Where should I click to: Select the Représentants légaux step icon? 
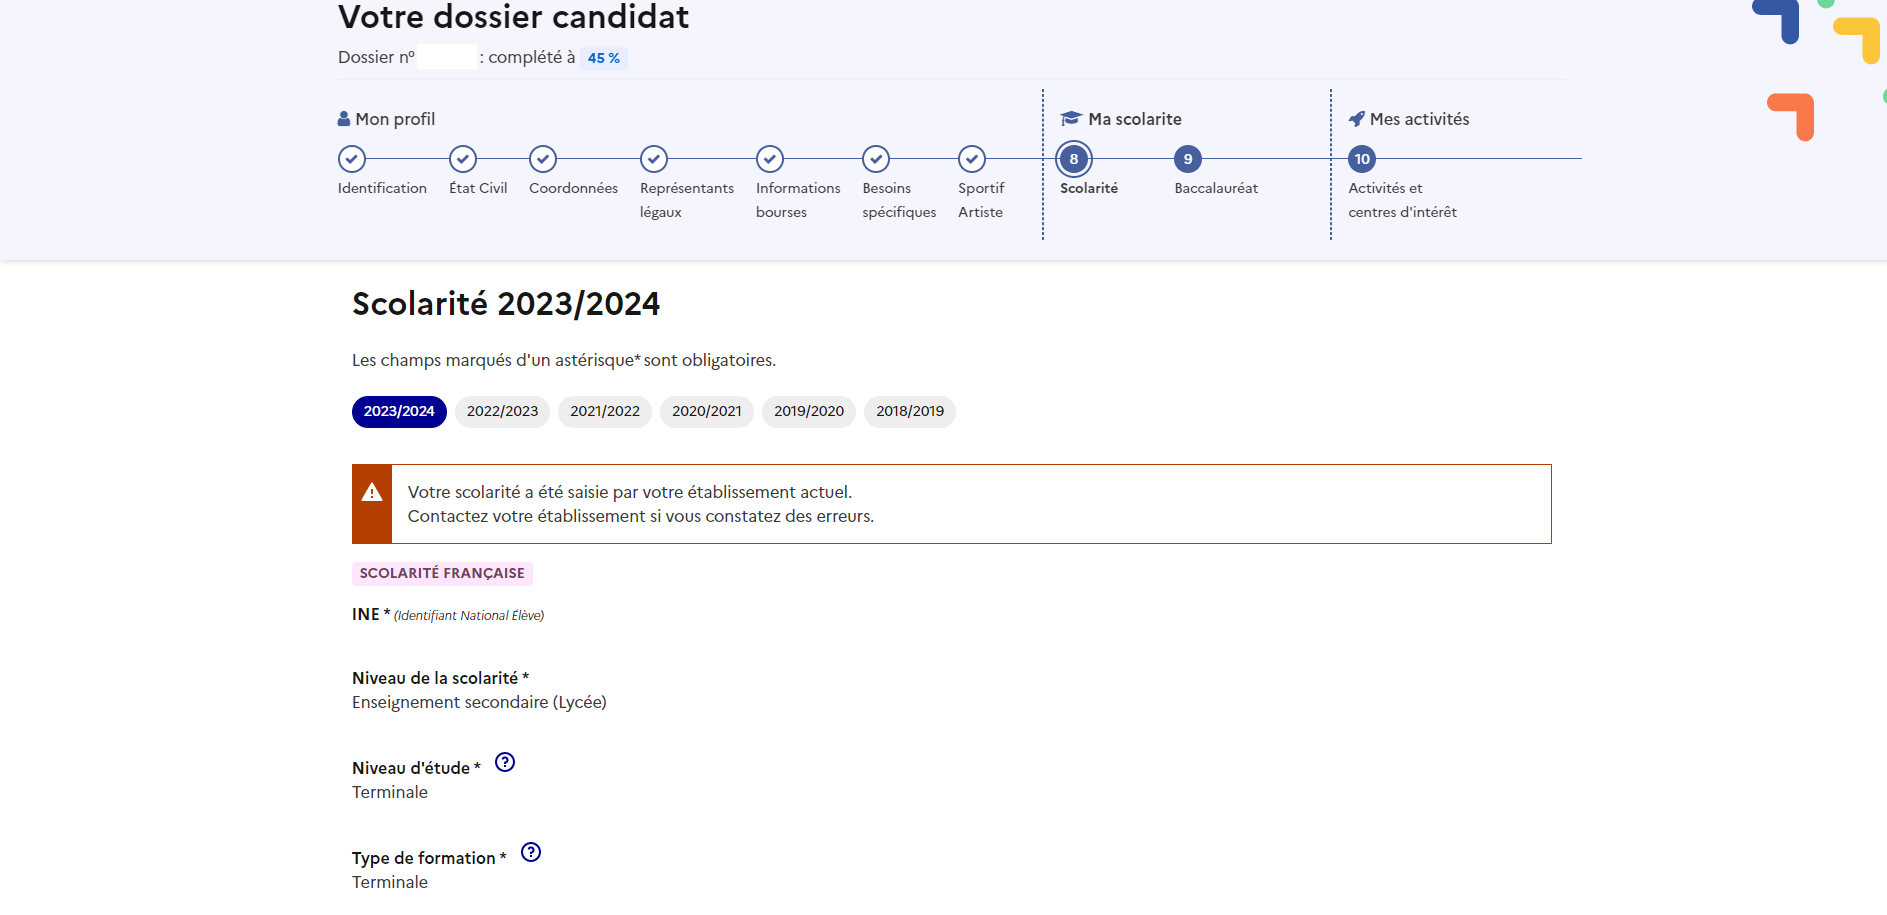pyautogui.click(x=654, y=159)
